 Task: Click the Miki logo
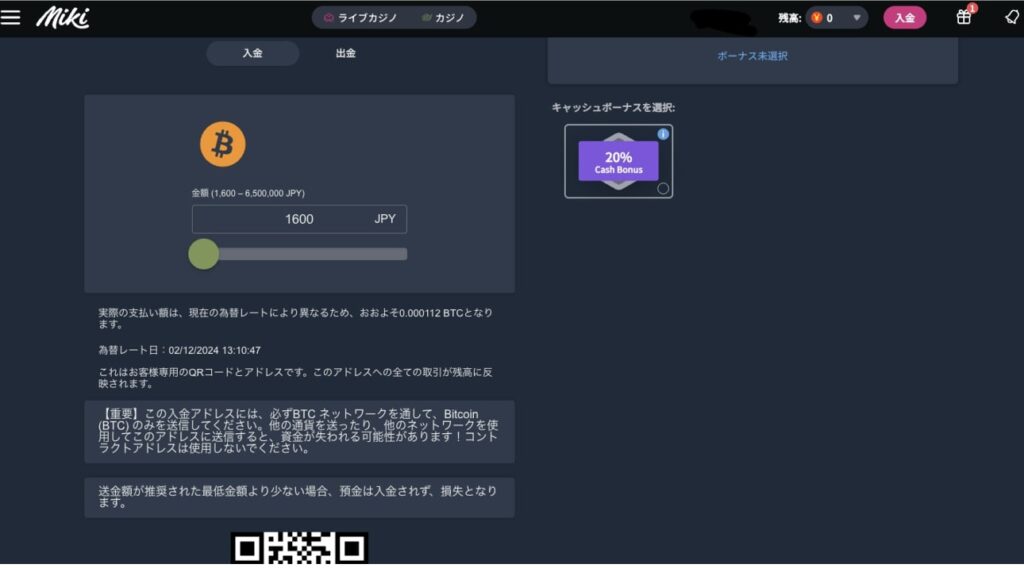[63, 18]
